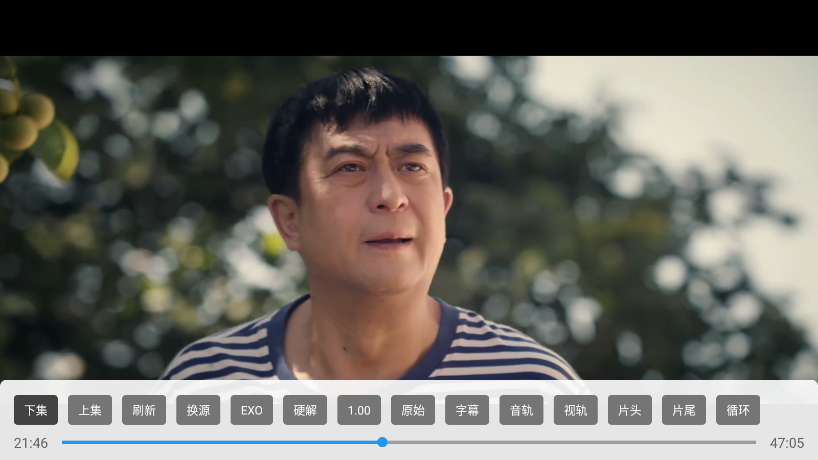Refresh playback using 刷新 button
The image size is (818, 460).
pos(144,410)
